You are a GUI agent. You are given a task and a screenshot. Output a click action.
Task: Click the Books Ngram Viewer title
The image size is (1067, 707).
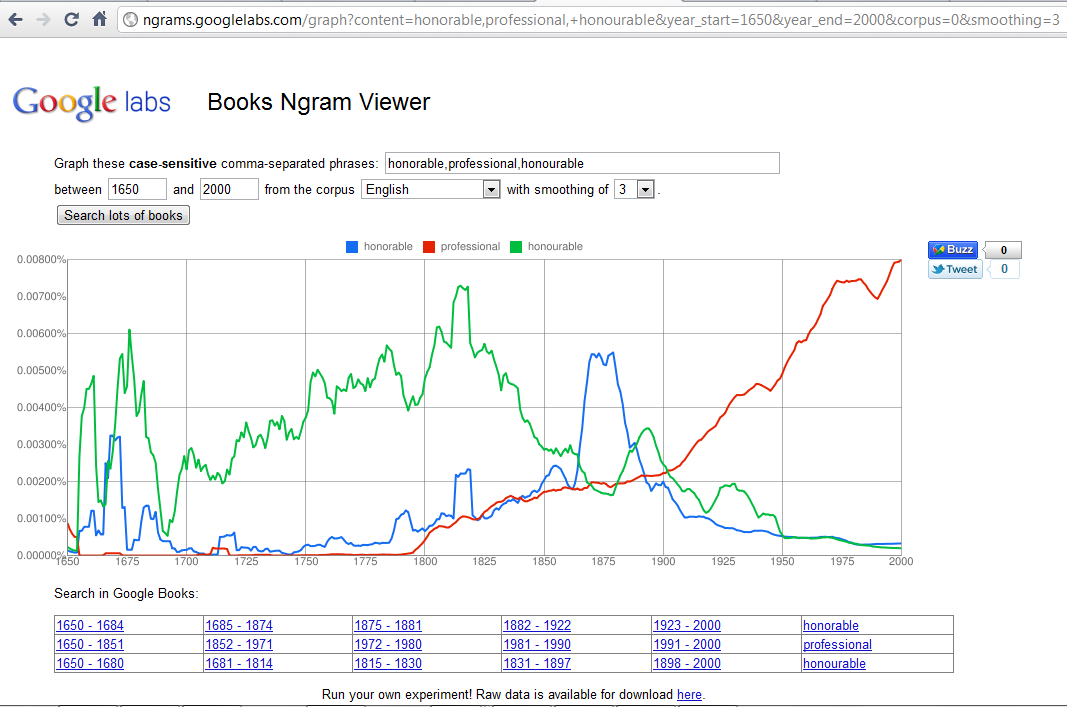click(318, 102)
